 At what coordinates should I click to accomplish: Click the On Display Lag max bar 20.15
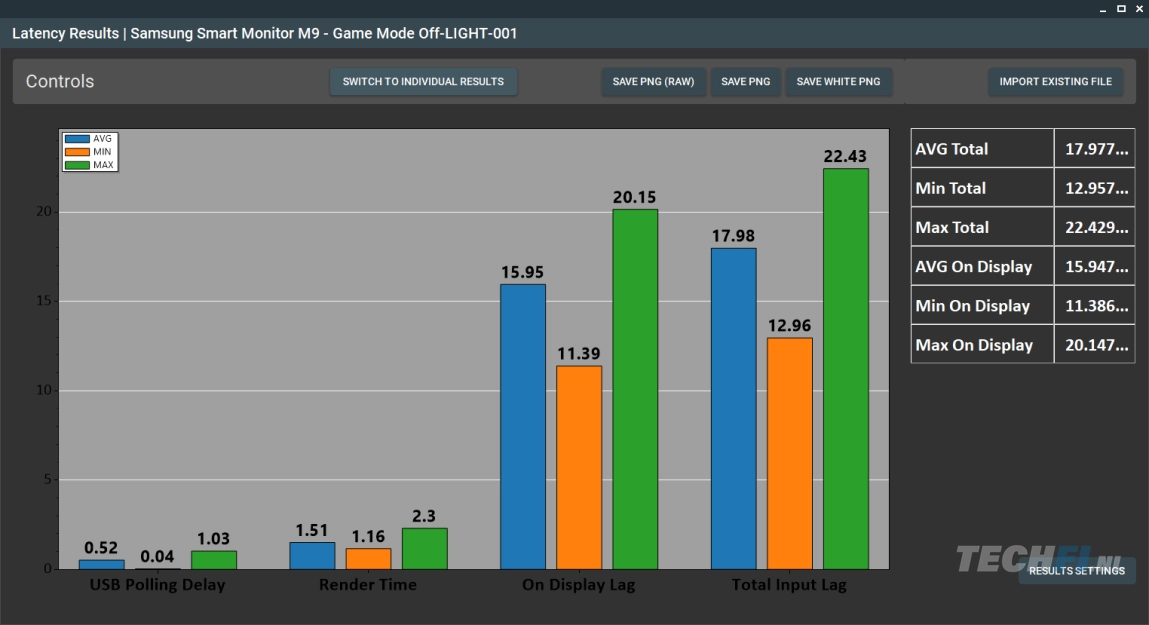tap(635, 389)
